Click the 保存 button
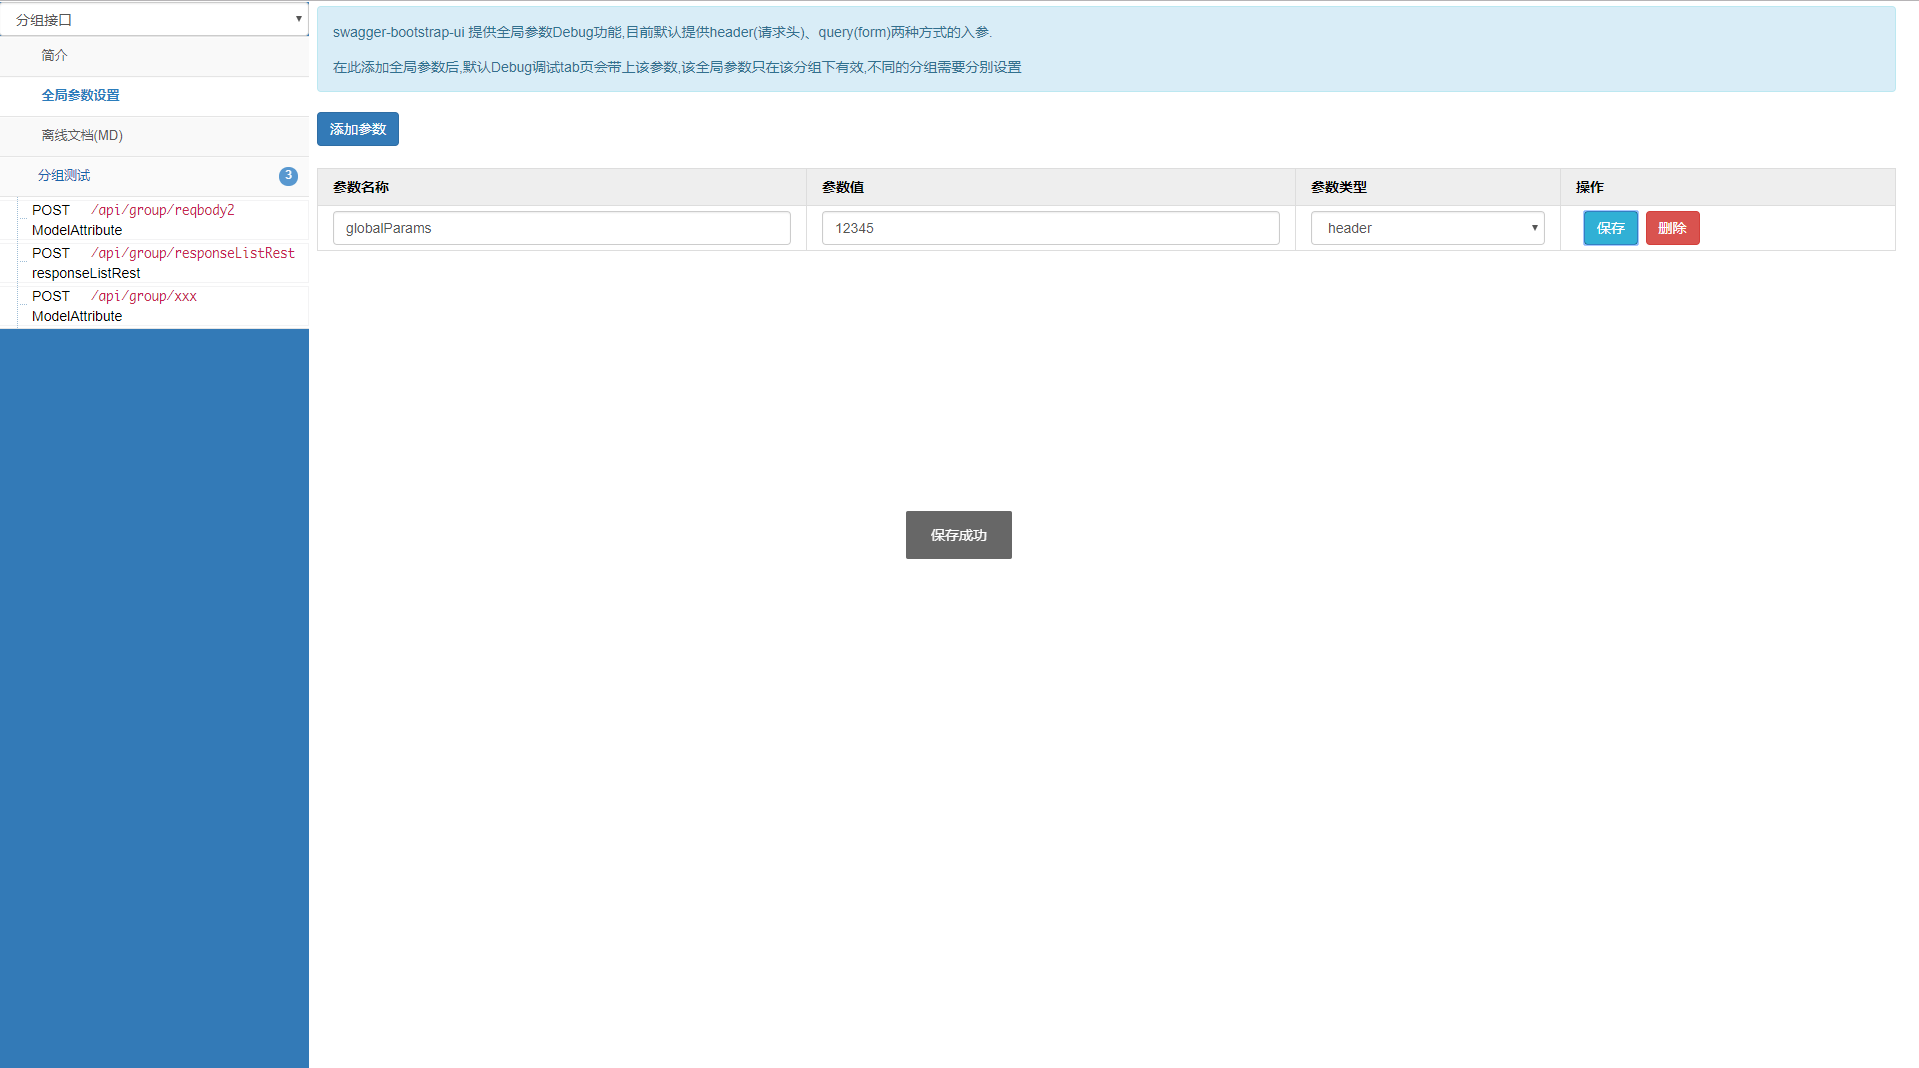 (1611, 228)
